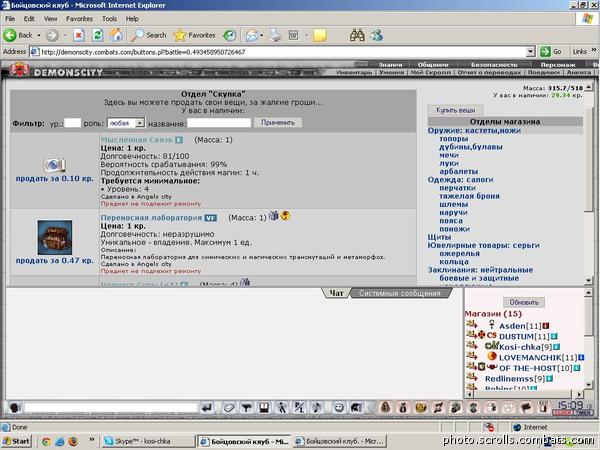The height and width of the screenshot is (450, 600).
Task: Click the Go button beside address bar
Action: (551, 52)
